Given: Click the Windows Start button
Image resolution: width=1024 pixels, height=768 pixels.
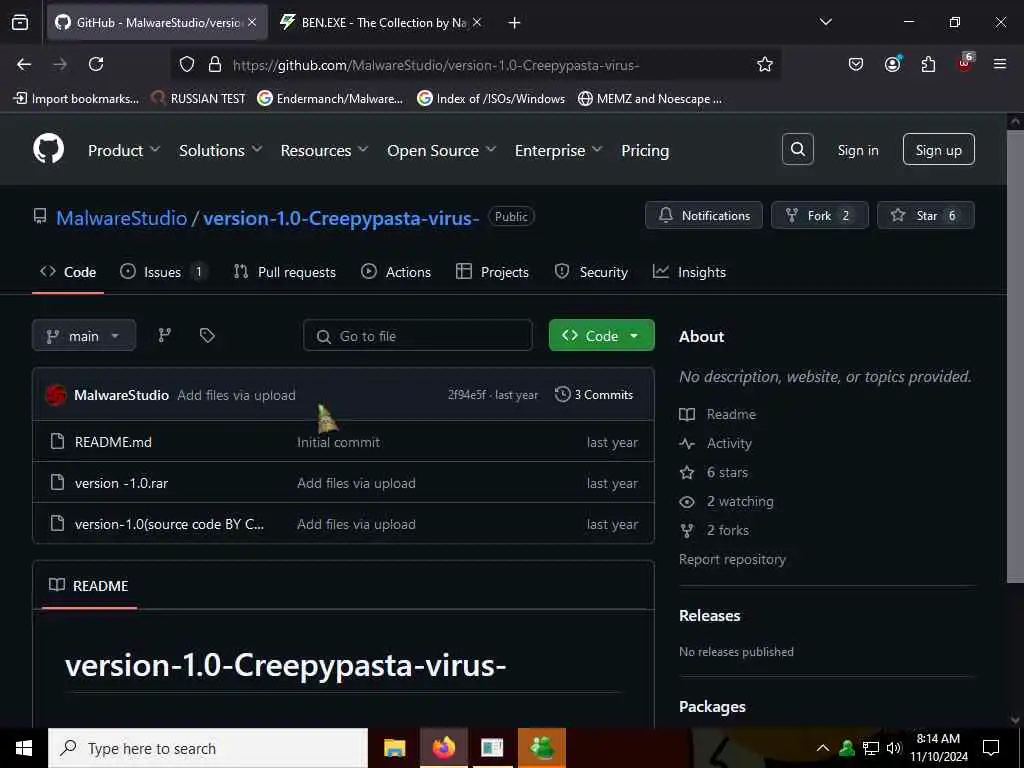Looking at the screenshot, I should click(x=24, y=748).
